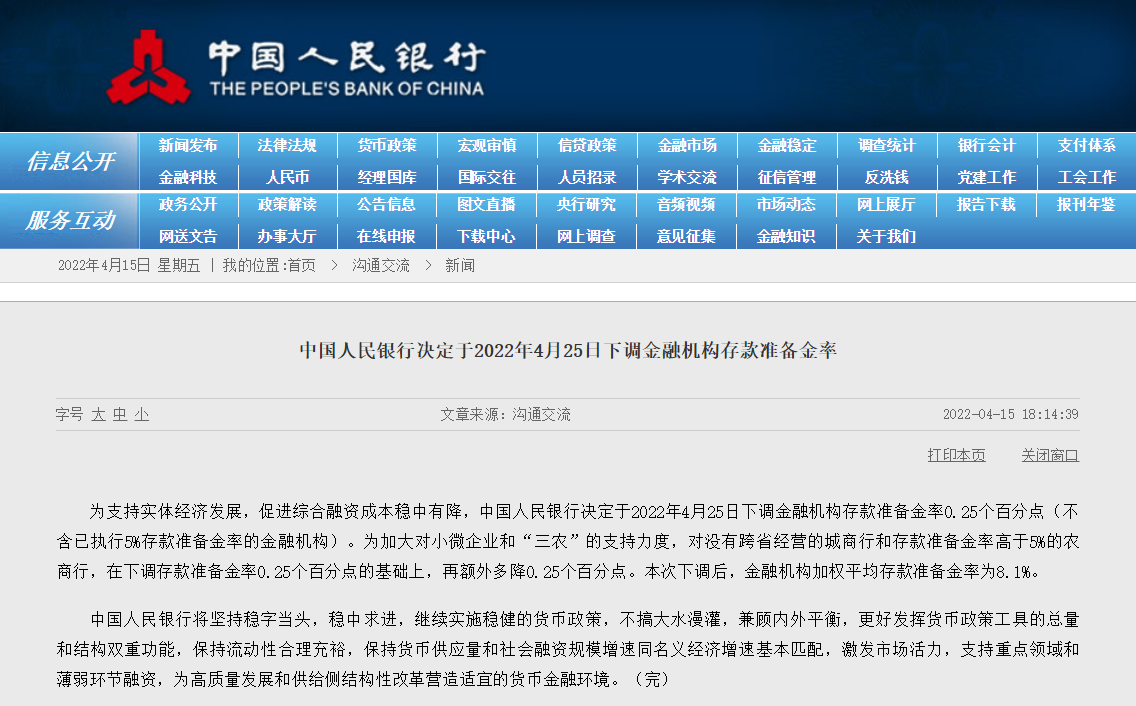Viewport: 1136px width, 706px height.
Task: Click 新闻 in the breadcrumb
Action: [459, 266]
